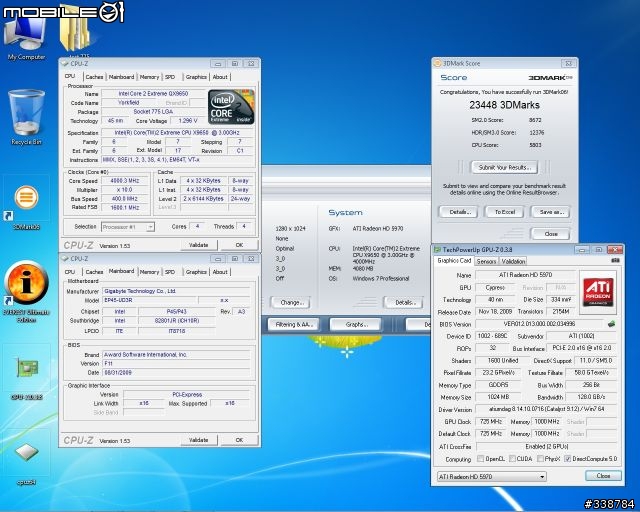This screenshot has height=512, width=640.
Task: Click Details button in 3DMark Score window
Action: tap(460, 212)
